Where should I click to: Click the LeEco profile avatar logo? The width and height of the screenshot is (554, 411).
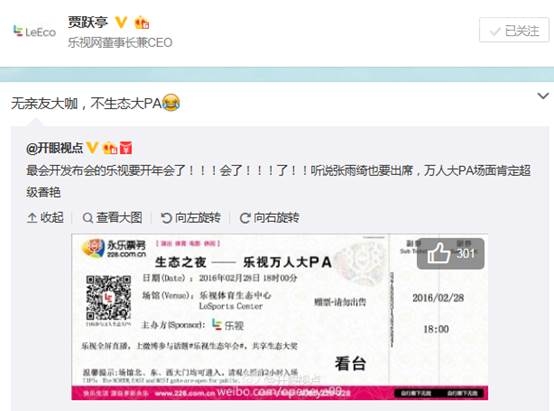35,32
